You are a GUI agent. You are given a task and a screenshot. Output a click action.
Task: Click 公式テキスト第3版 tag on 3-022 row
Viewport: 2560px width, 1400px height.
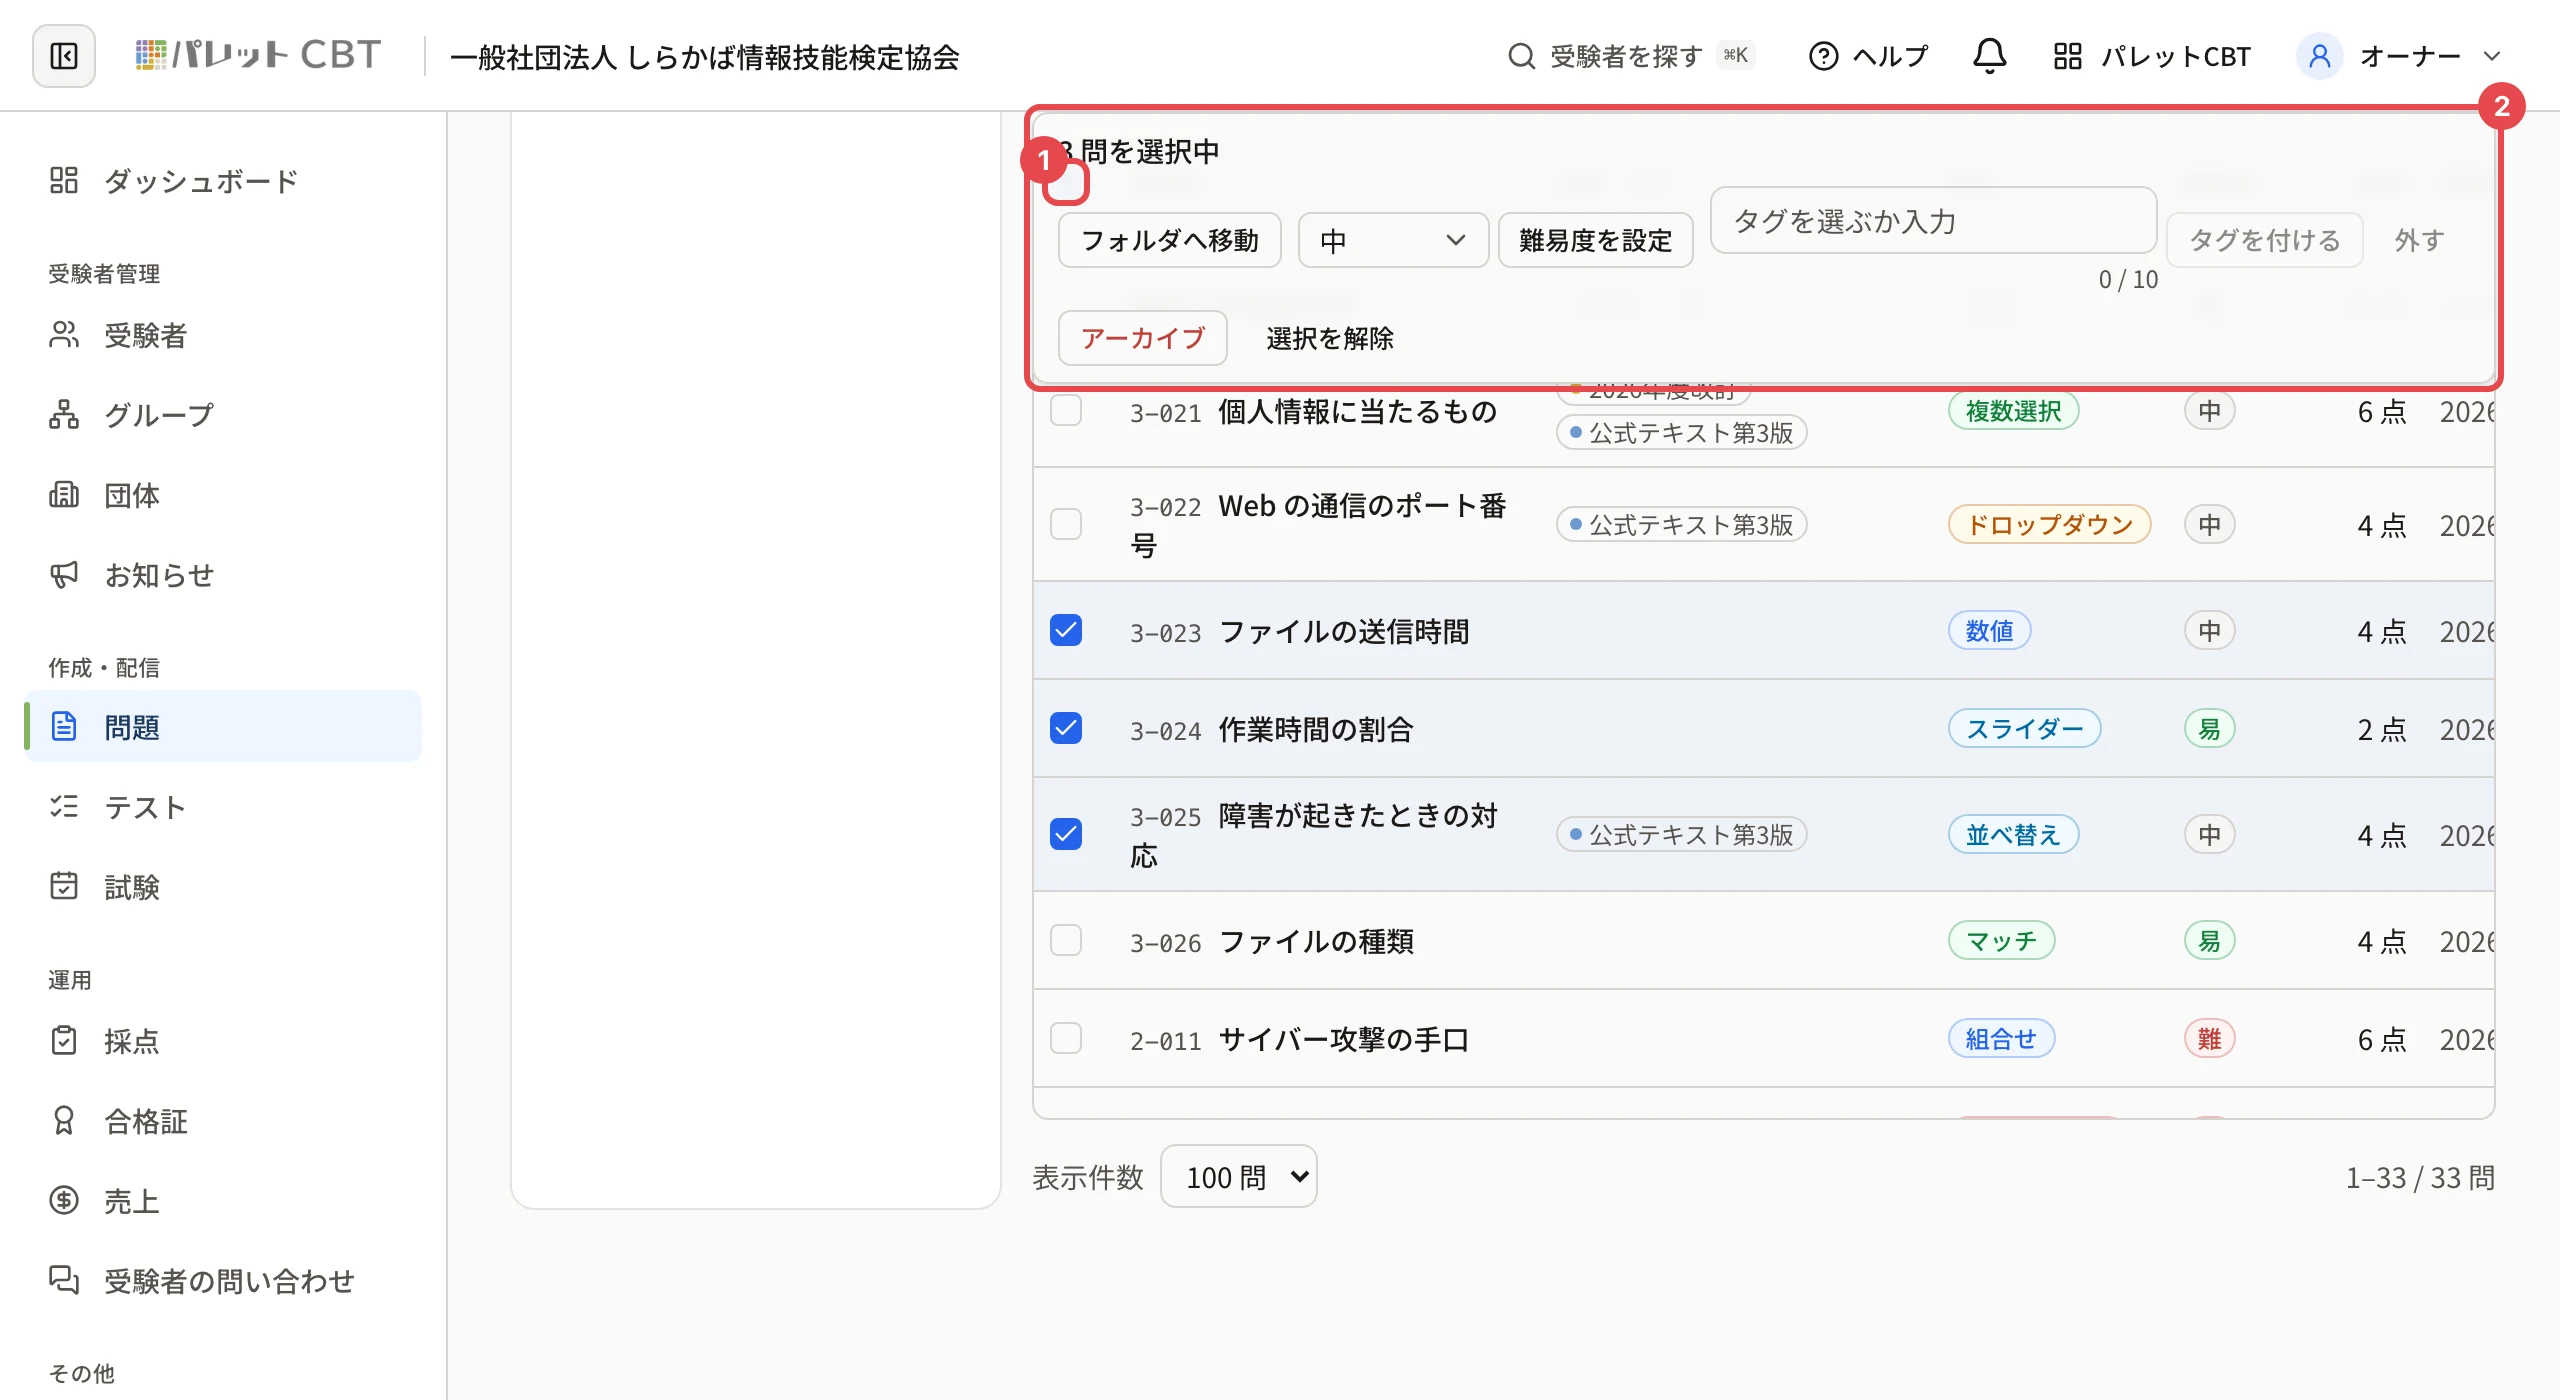coord(1681,524)
